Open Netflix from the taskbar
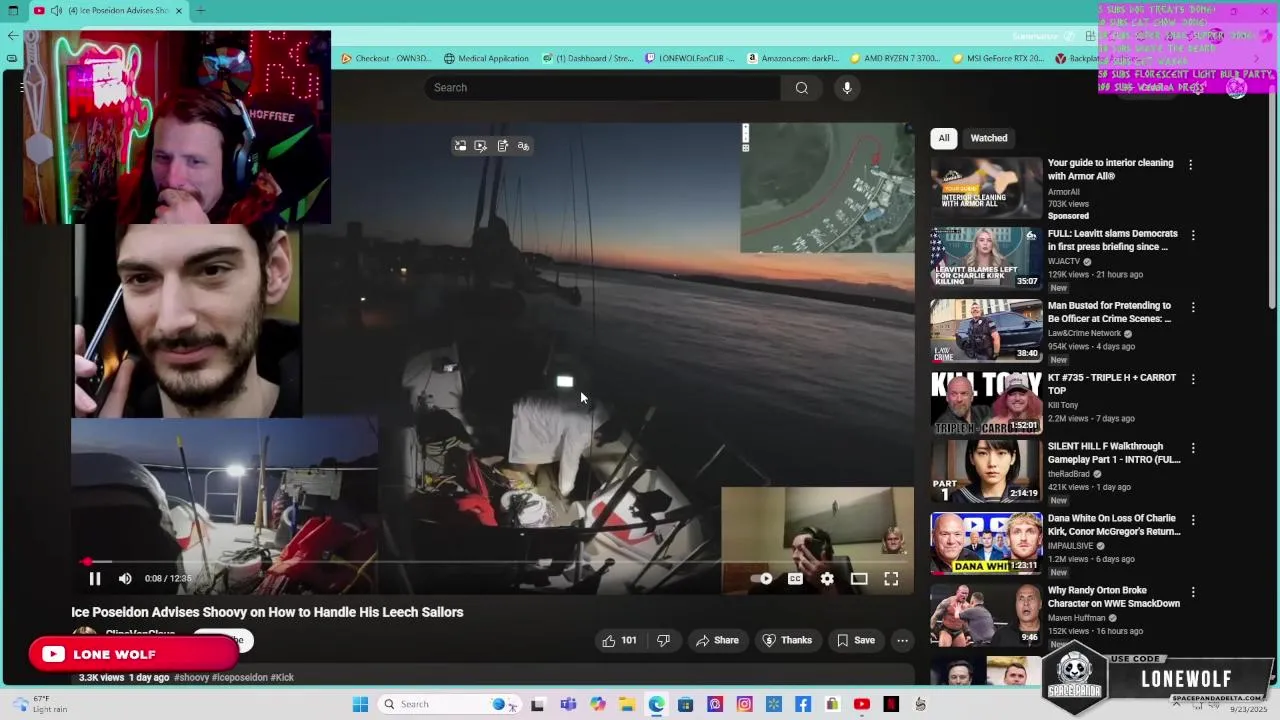The image size is (1280, 720). pyautogui.click(x=891, y=704)
